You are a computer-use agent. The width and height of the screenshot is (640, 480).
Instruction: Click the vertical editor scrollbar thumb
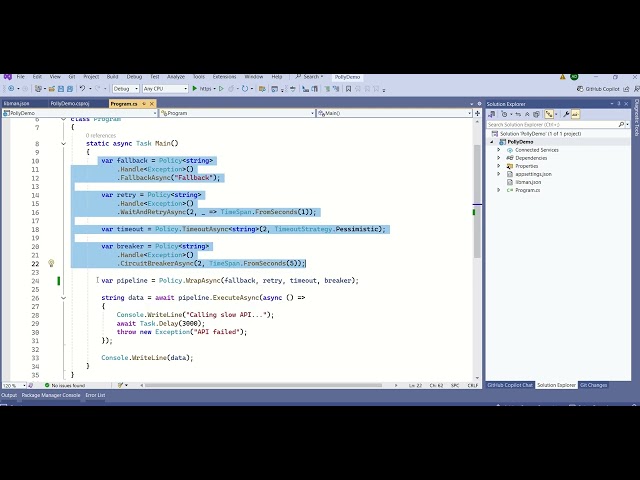(x=477, y=201)
